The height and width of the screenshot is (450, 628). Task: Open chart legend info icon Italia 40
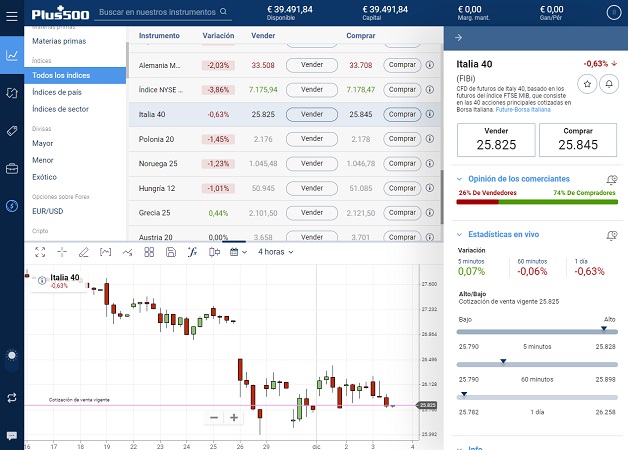42,281
